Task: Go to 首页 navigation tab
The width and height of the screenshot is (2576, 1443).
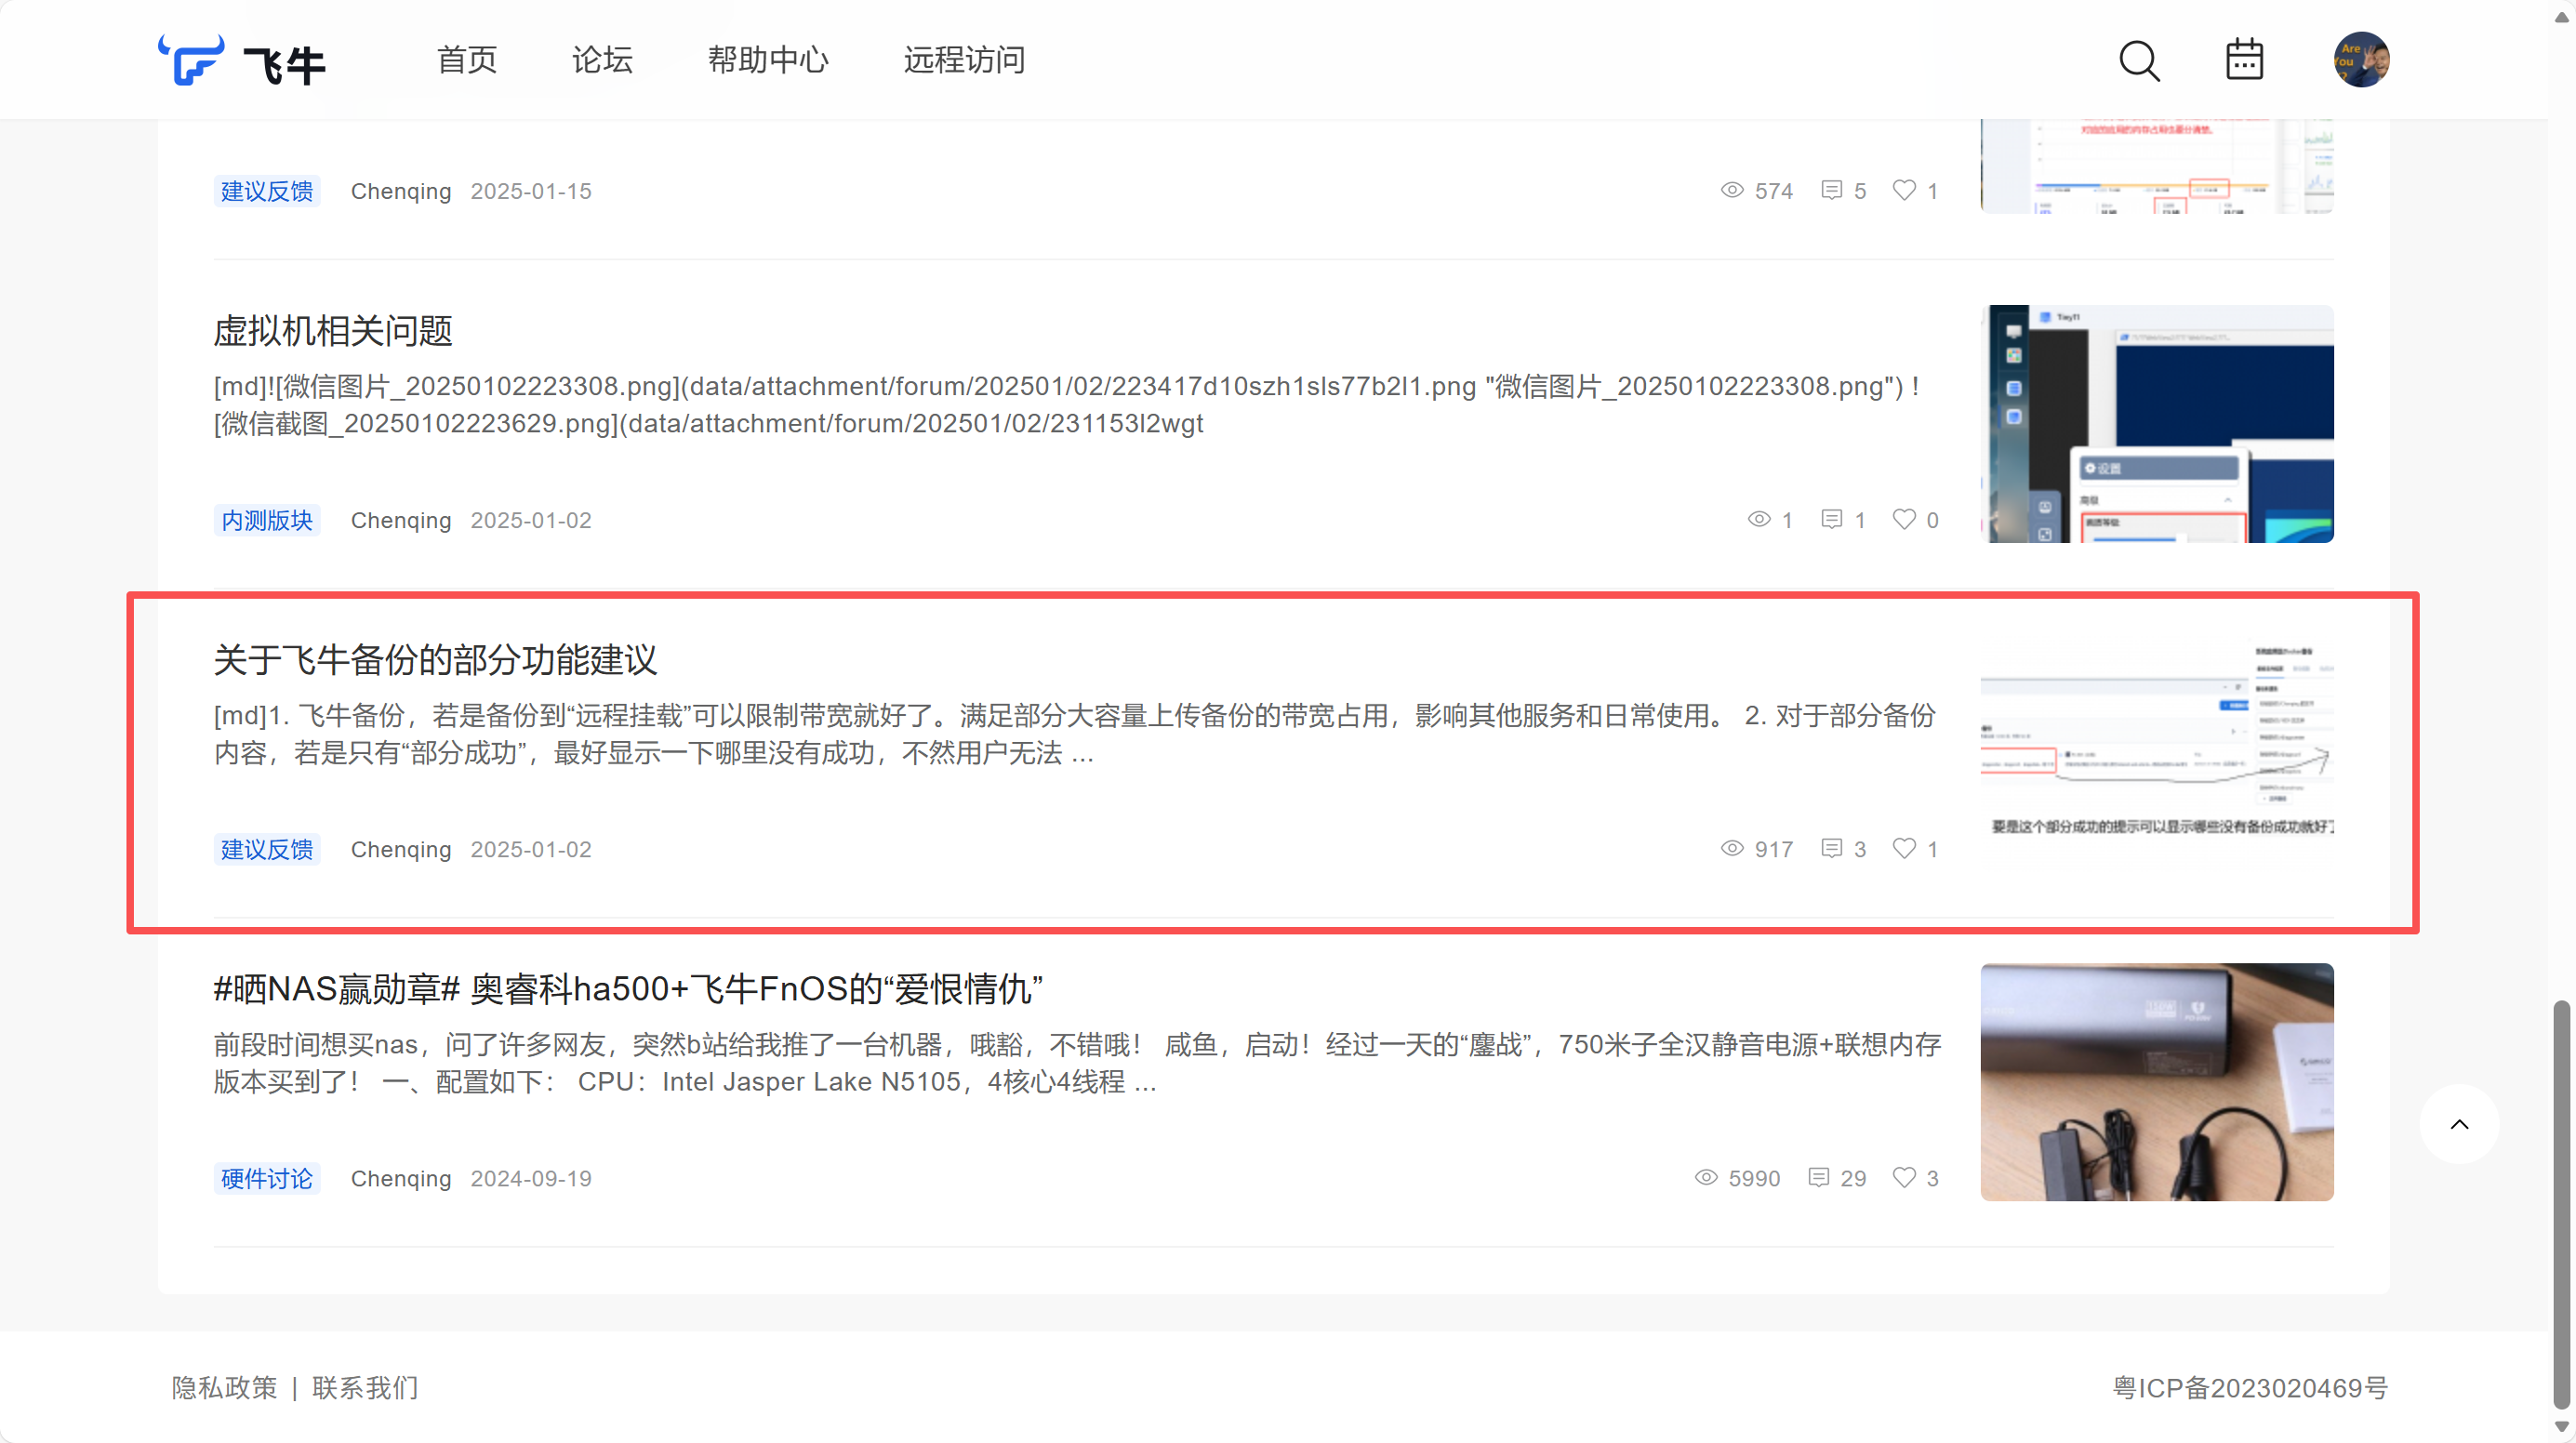Action: [467, 60]
